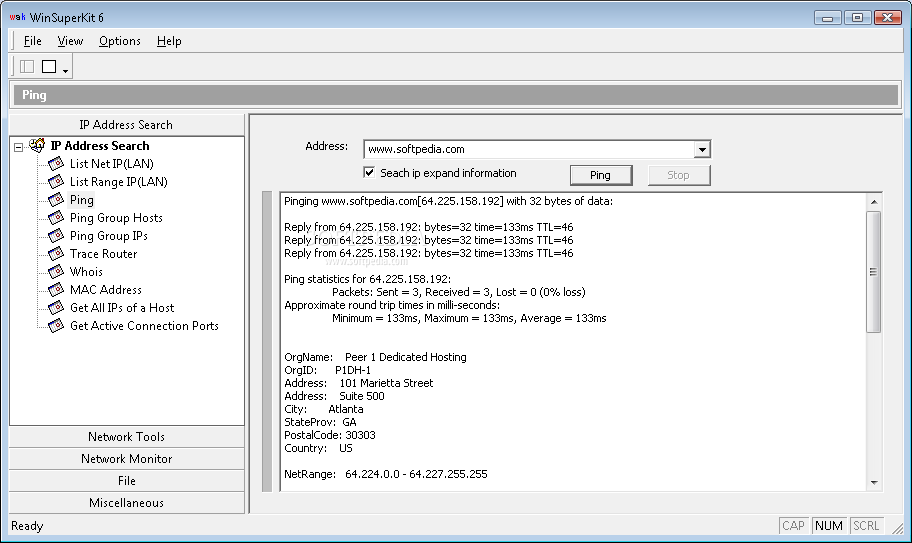Click the 'Pinging www.softpedia.com' output line
The width and height of the screenshot is (912, 543).
click(448, 202)
